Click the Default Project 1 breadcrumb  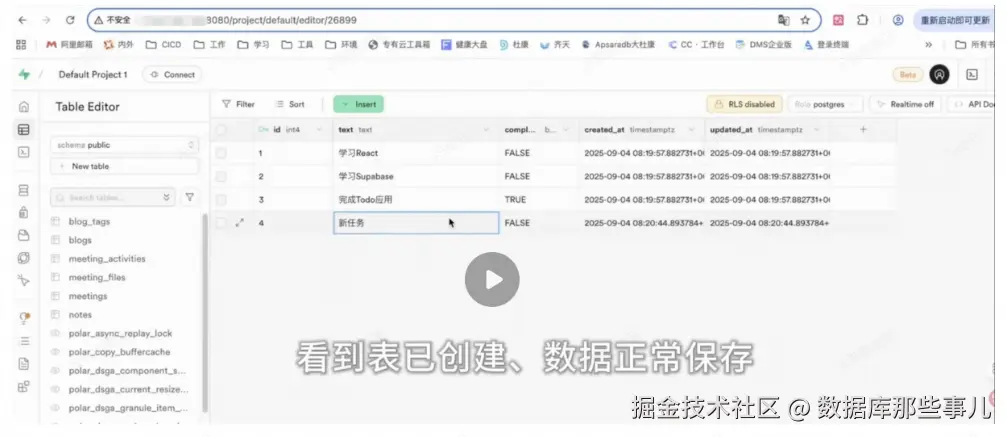(x=93, y=75)
